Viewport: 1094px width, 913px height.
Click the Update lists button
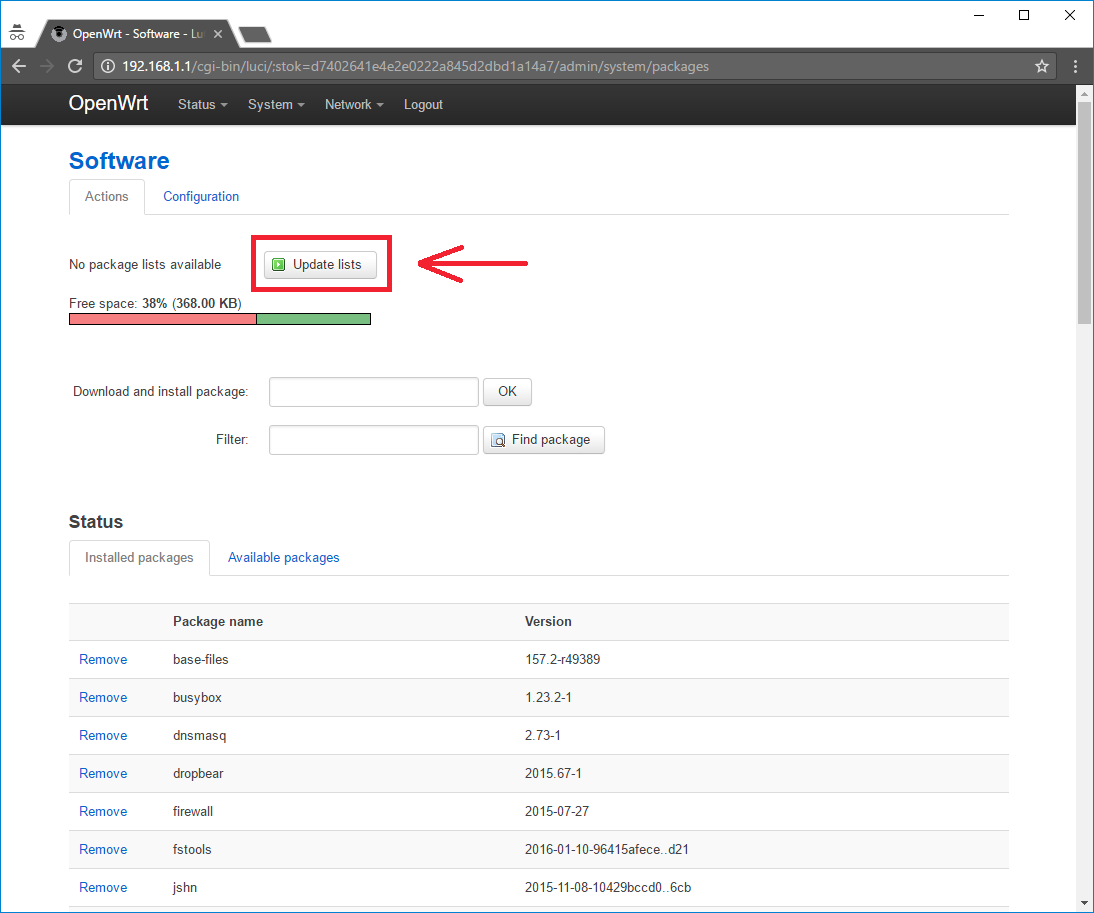(x=320, y=264)
